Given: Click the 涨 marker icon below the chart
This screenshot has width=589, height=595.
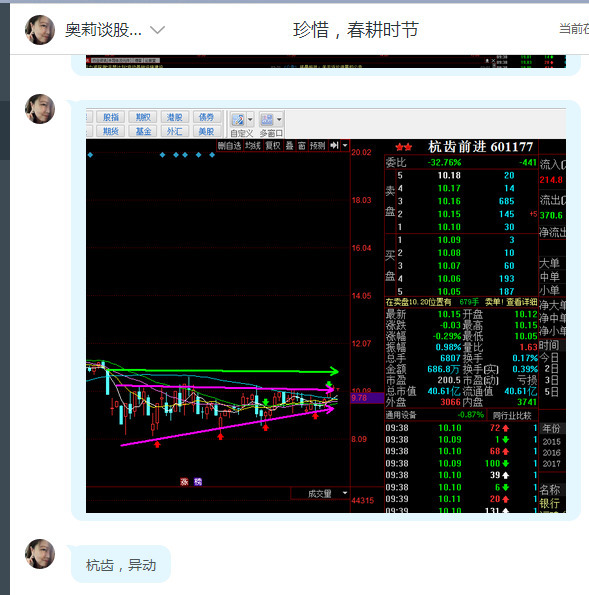Looking at the screenshot, I should [x=184, y=482].
